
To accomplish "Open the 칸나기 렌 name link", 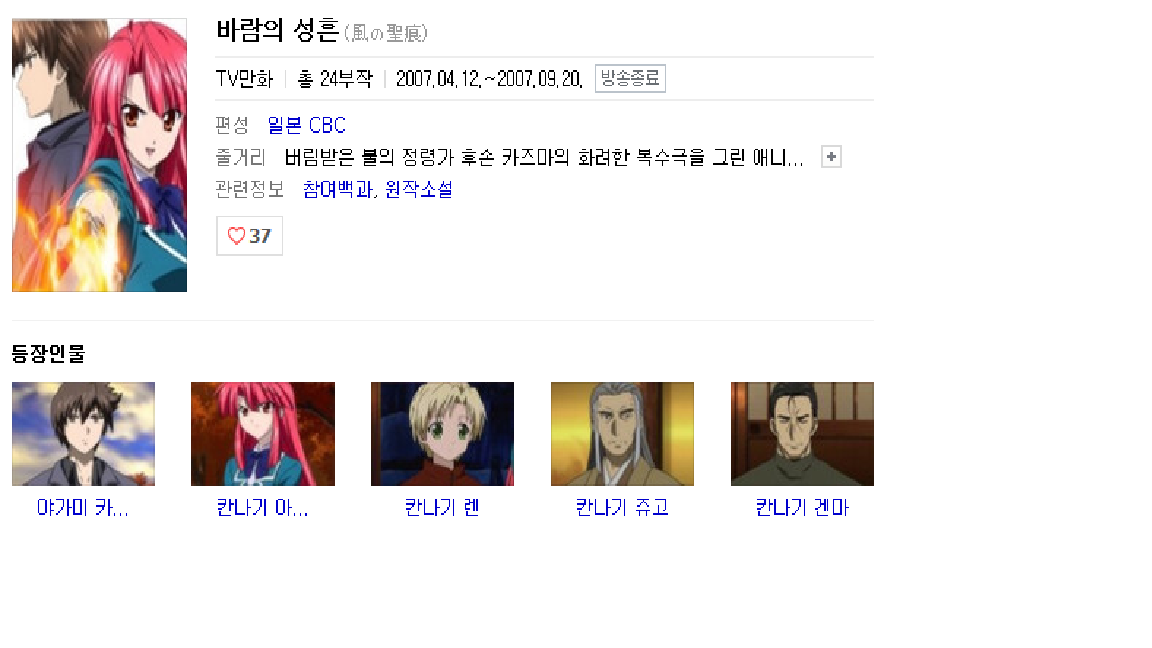I will 442,508.
